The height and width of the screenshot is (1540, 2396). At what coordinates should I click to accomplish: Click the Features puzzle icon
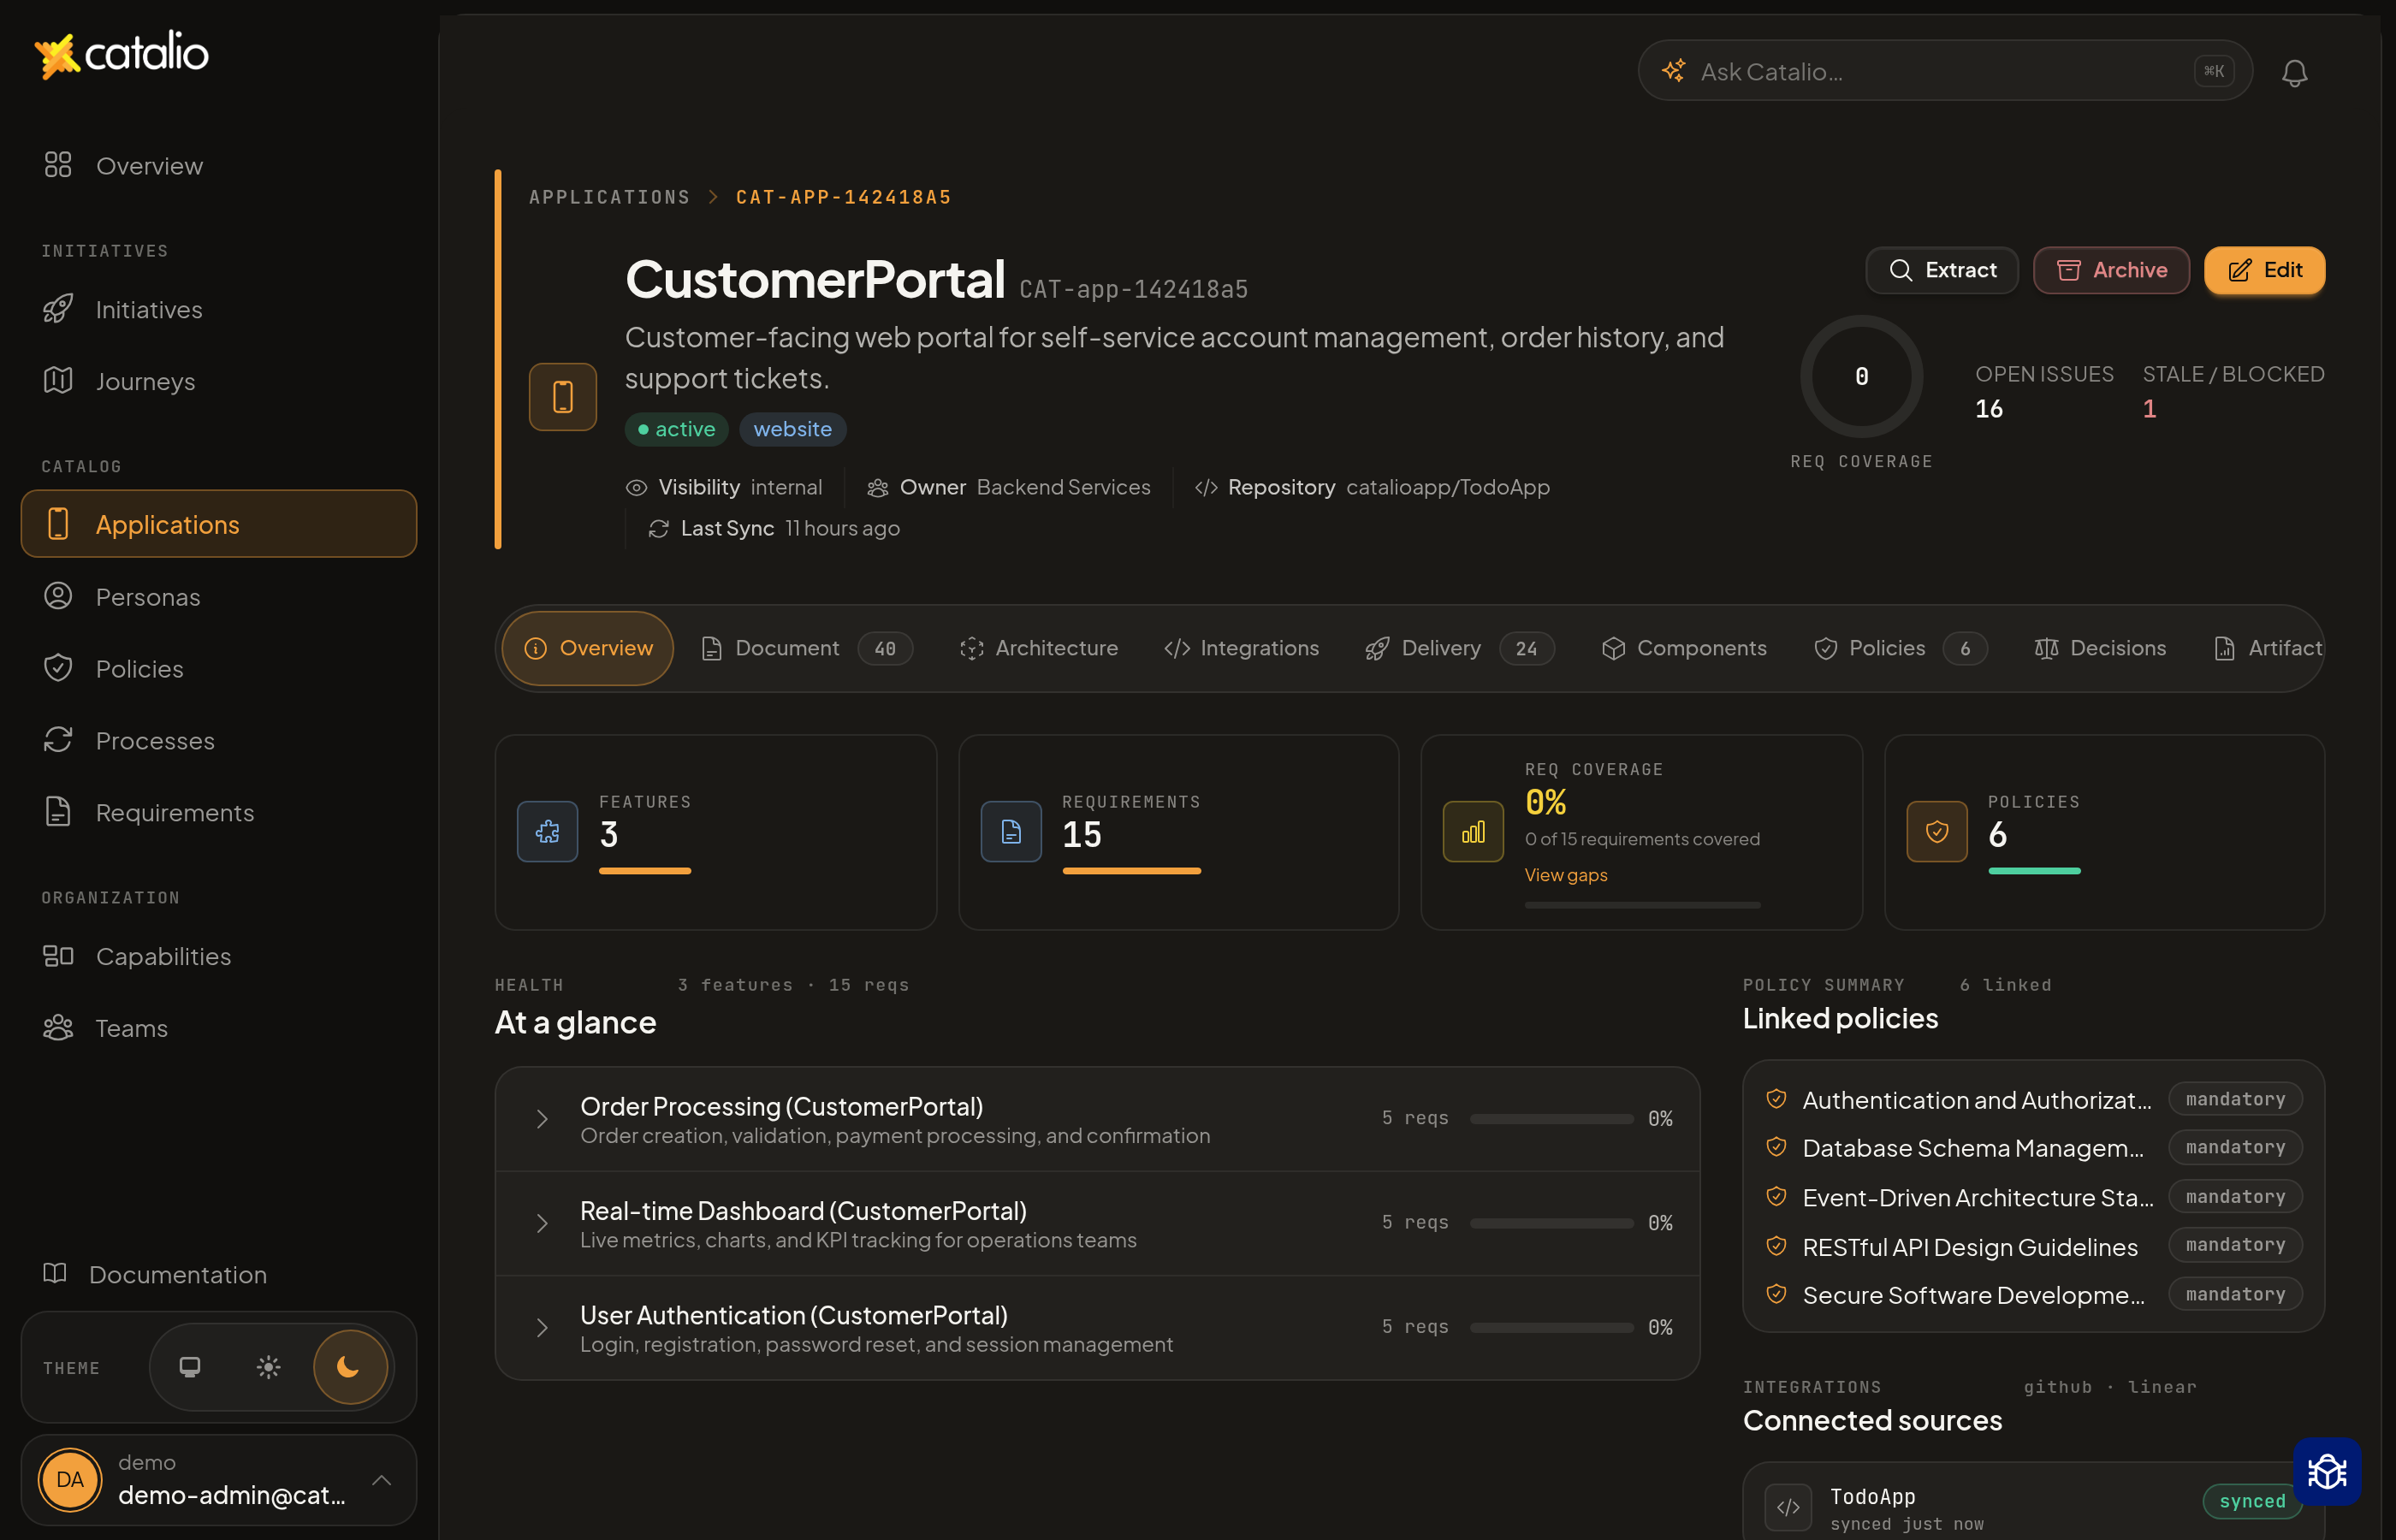[547, 831]
